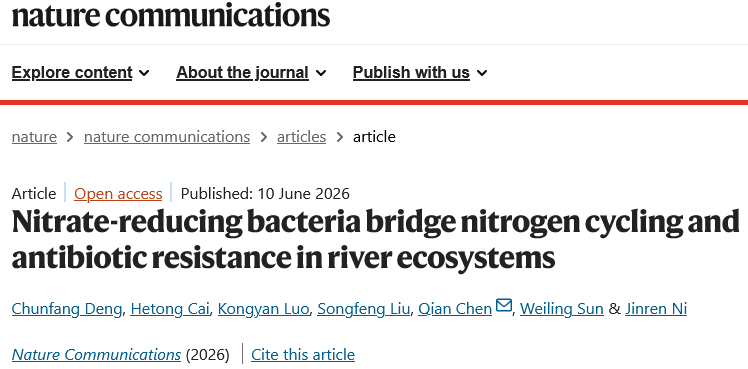748x369 pixels.
Task: Expand the Publish with us menu
Action: pos(420,72)
